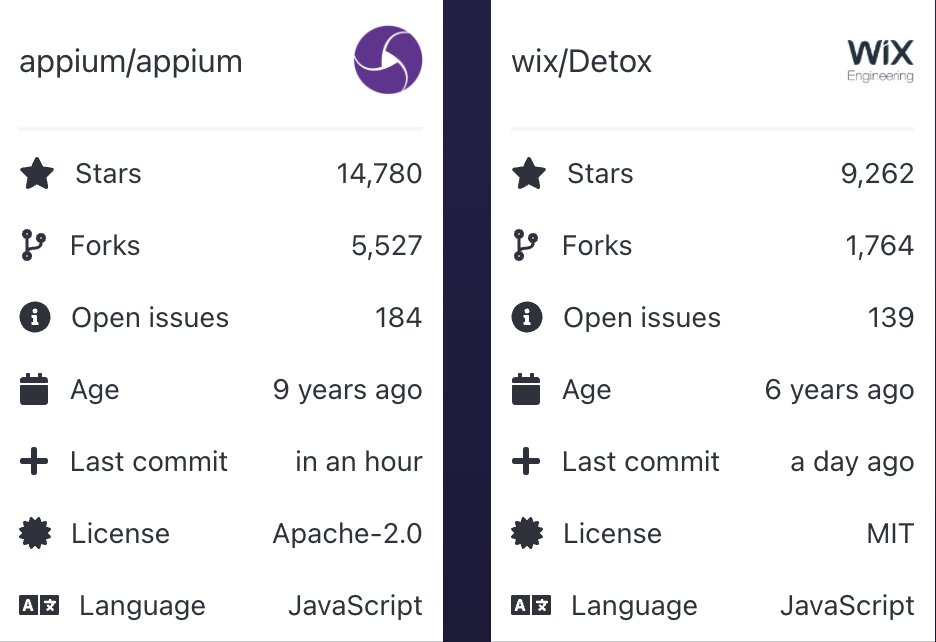Screen dimensions: 936x642
Task: Click the Language label in appium card
Action: coord(142,607)
